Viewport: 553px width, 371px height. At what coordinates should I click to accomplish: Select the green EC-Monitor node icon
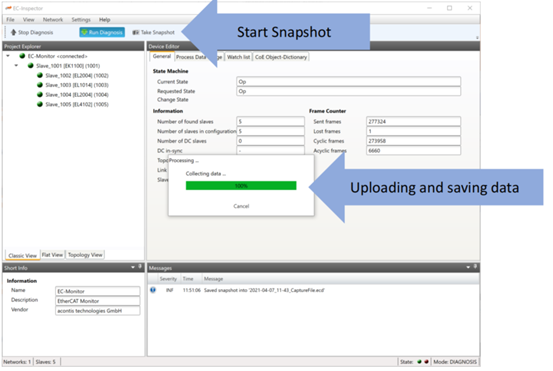(x=22, y=56)
